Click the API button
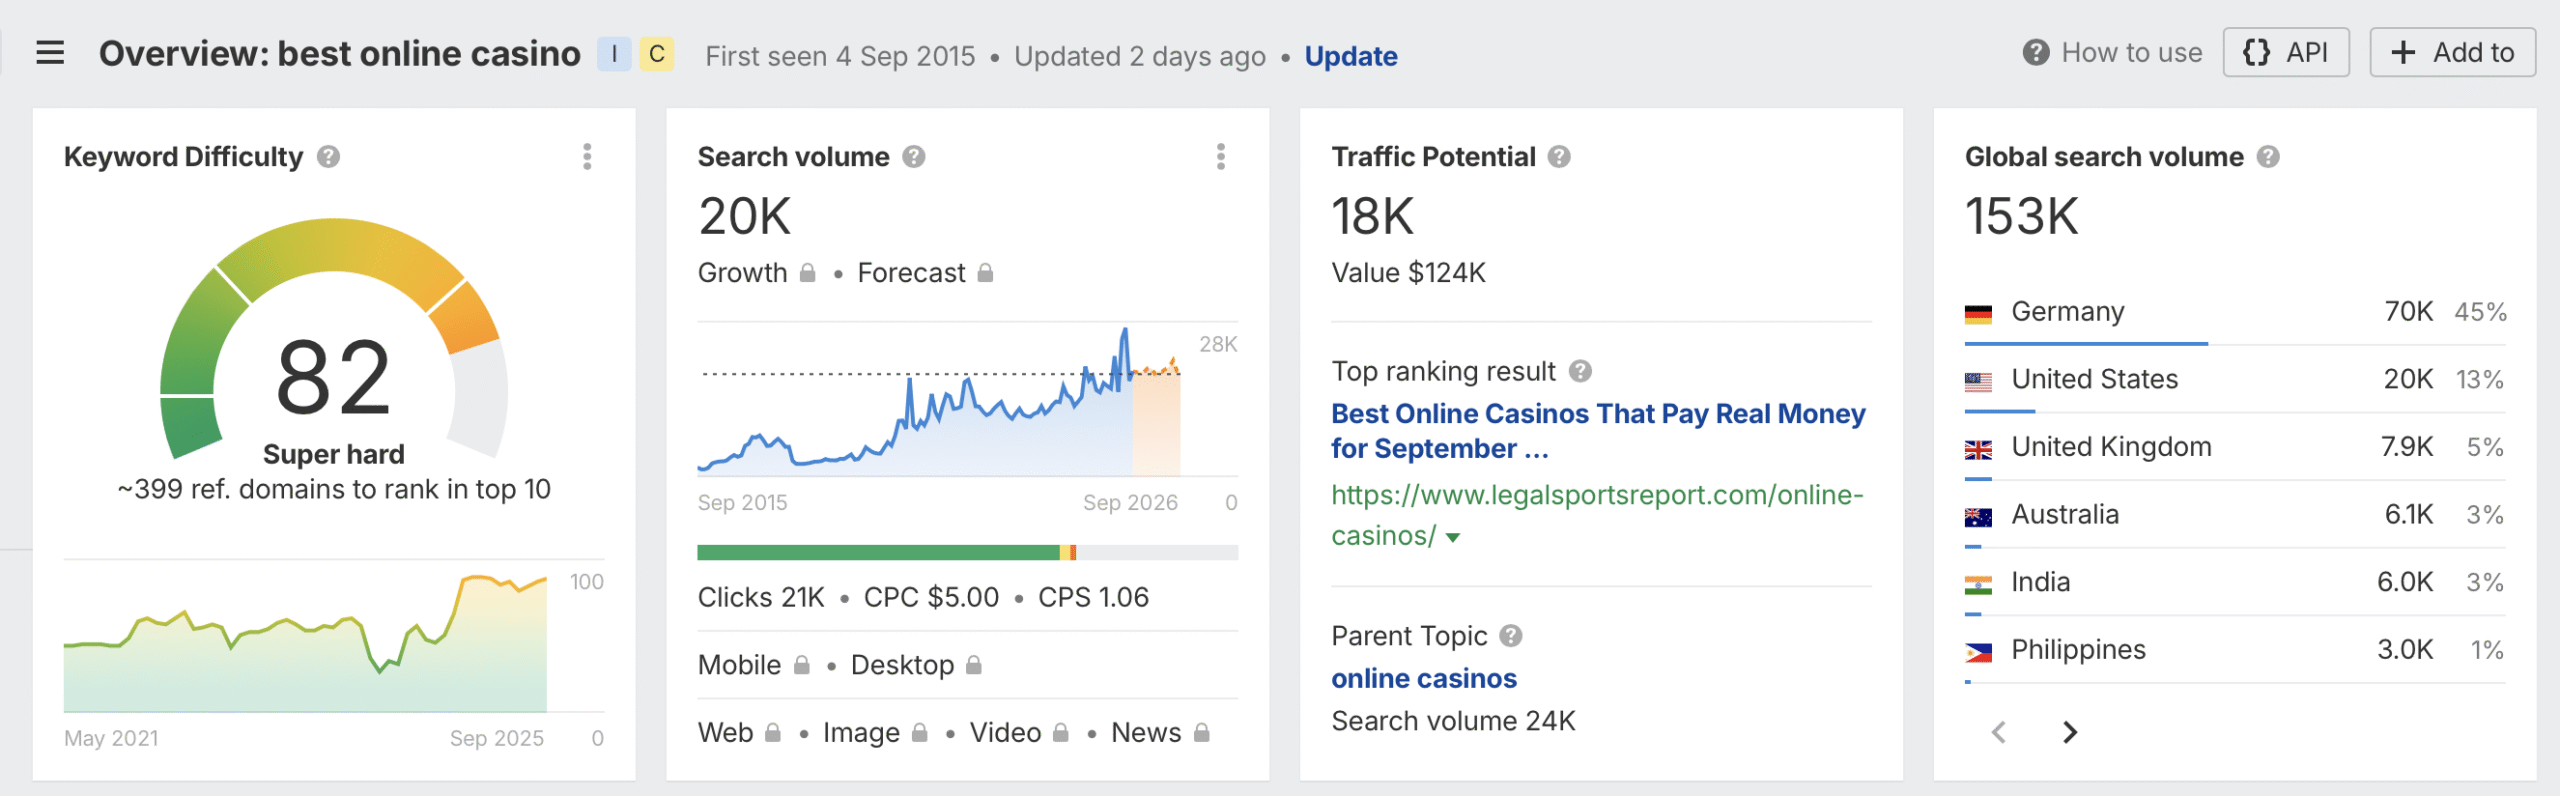The height and width of the screenshot is (796, 2560). click(2285, 53)
